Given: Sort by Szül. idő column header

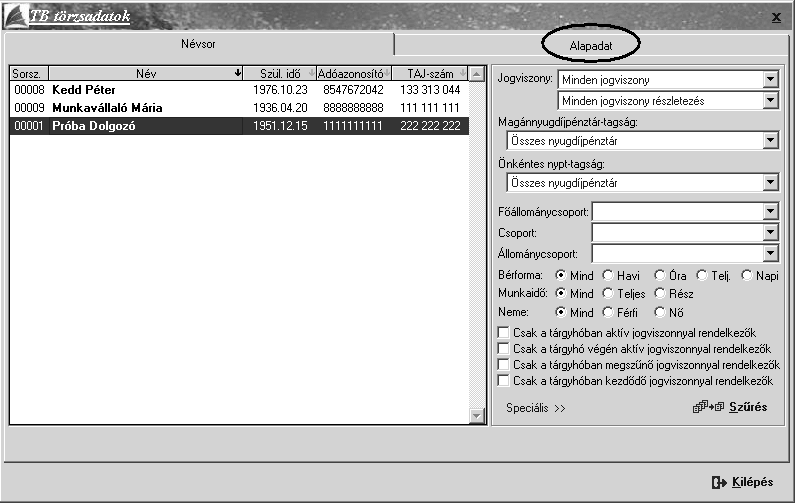Looking at the screenshot, I should pos(280,74).
